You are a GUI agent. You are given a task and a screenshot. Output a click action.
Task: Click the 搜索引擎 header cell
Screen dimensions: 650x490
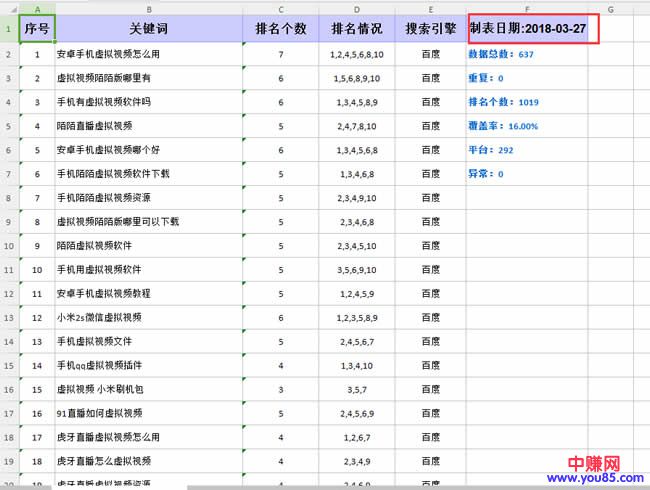tap(431, 29)
